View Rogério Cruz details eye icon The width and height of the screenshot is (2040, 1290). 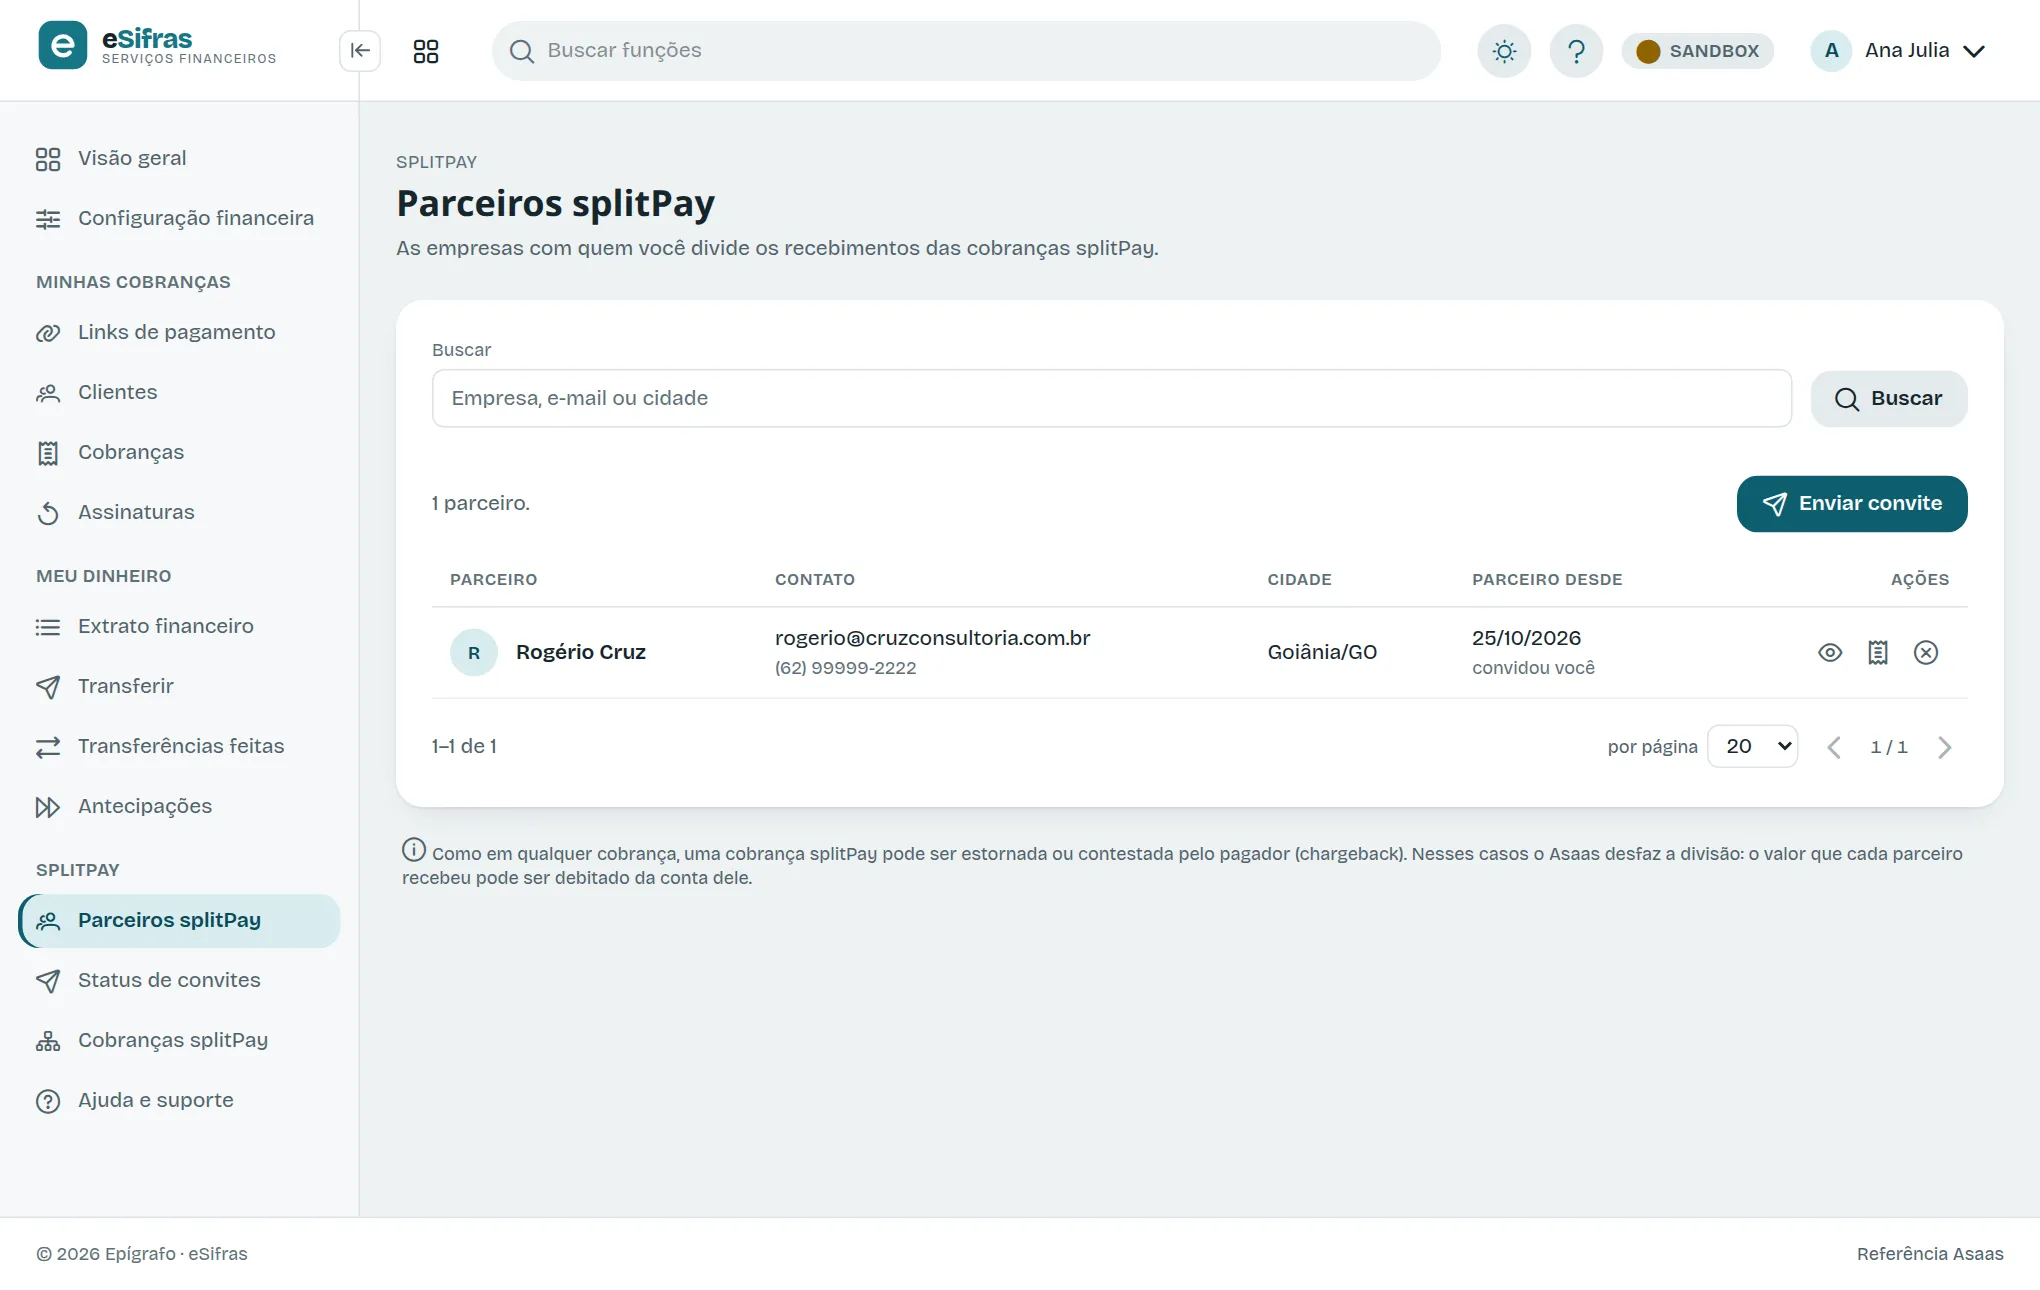point(1829,652)
